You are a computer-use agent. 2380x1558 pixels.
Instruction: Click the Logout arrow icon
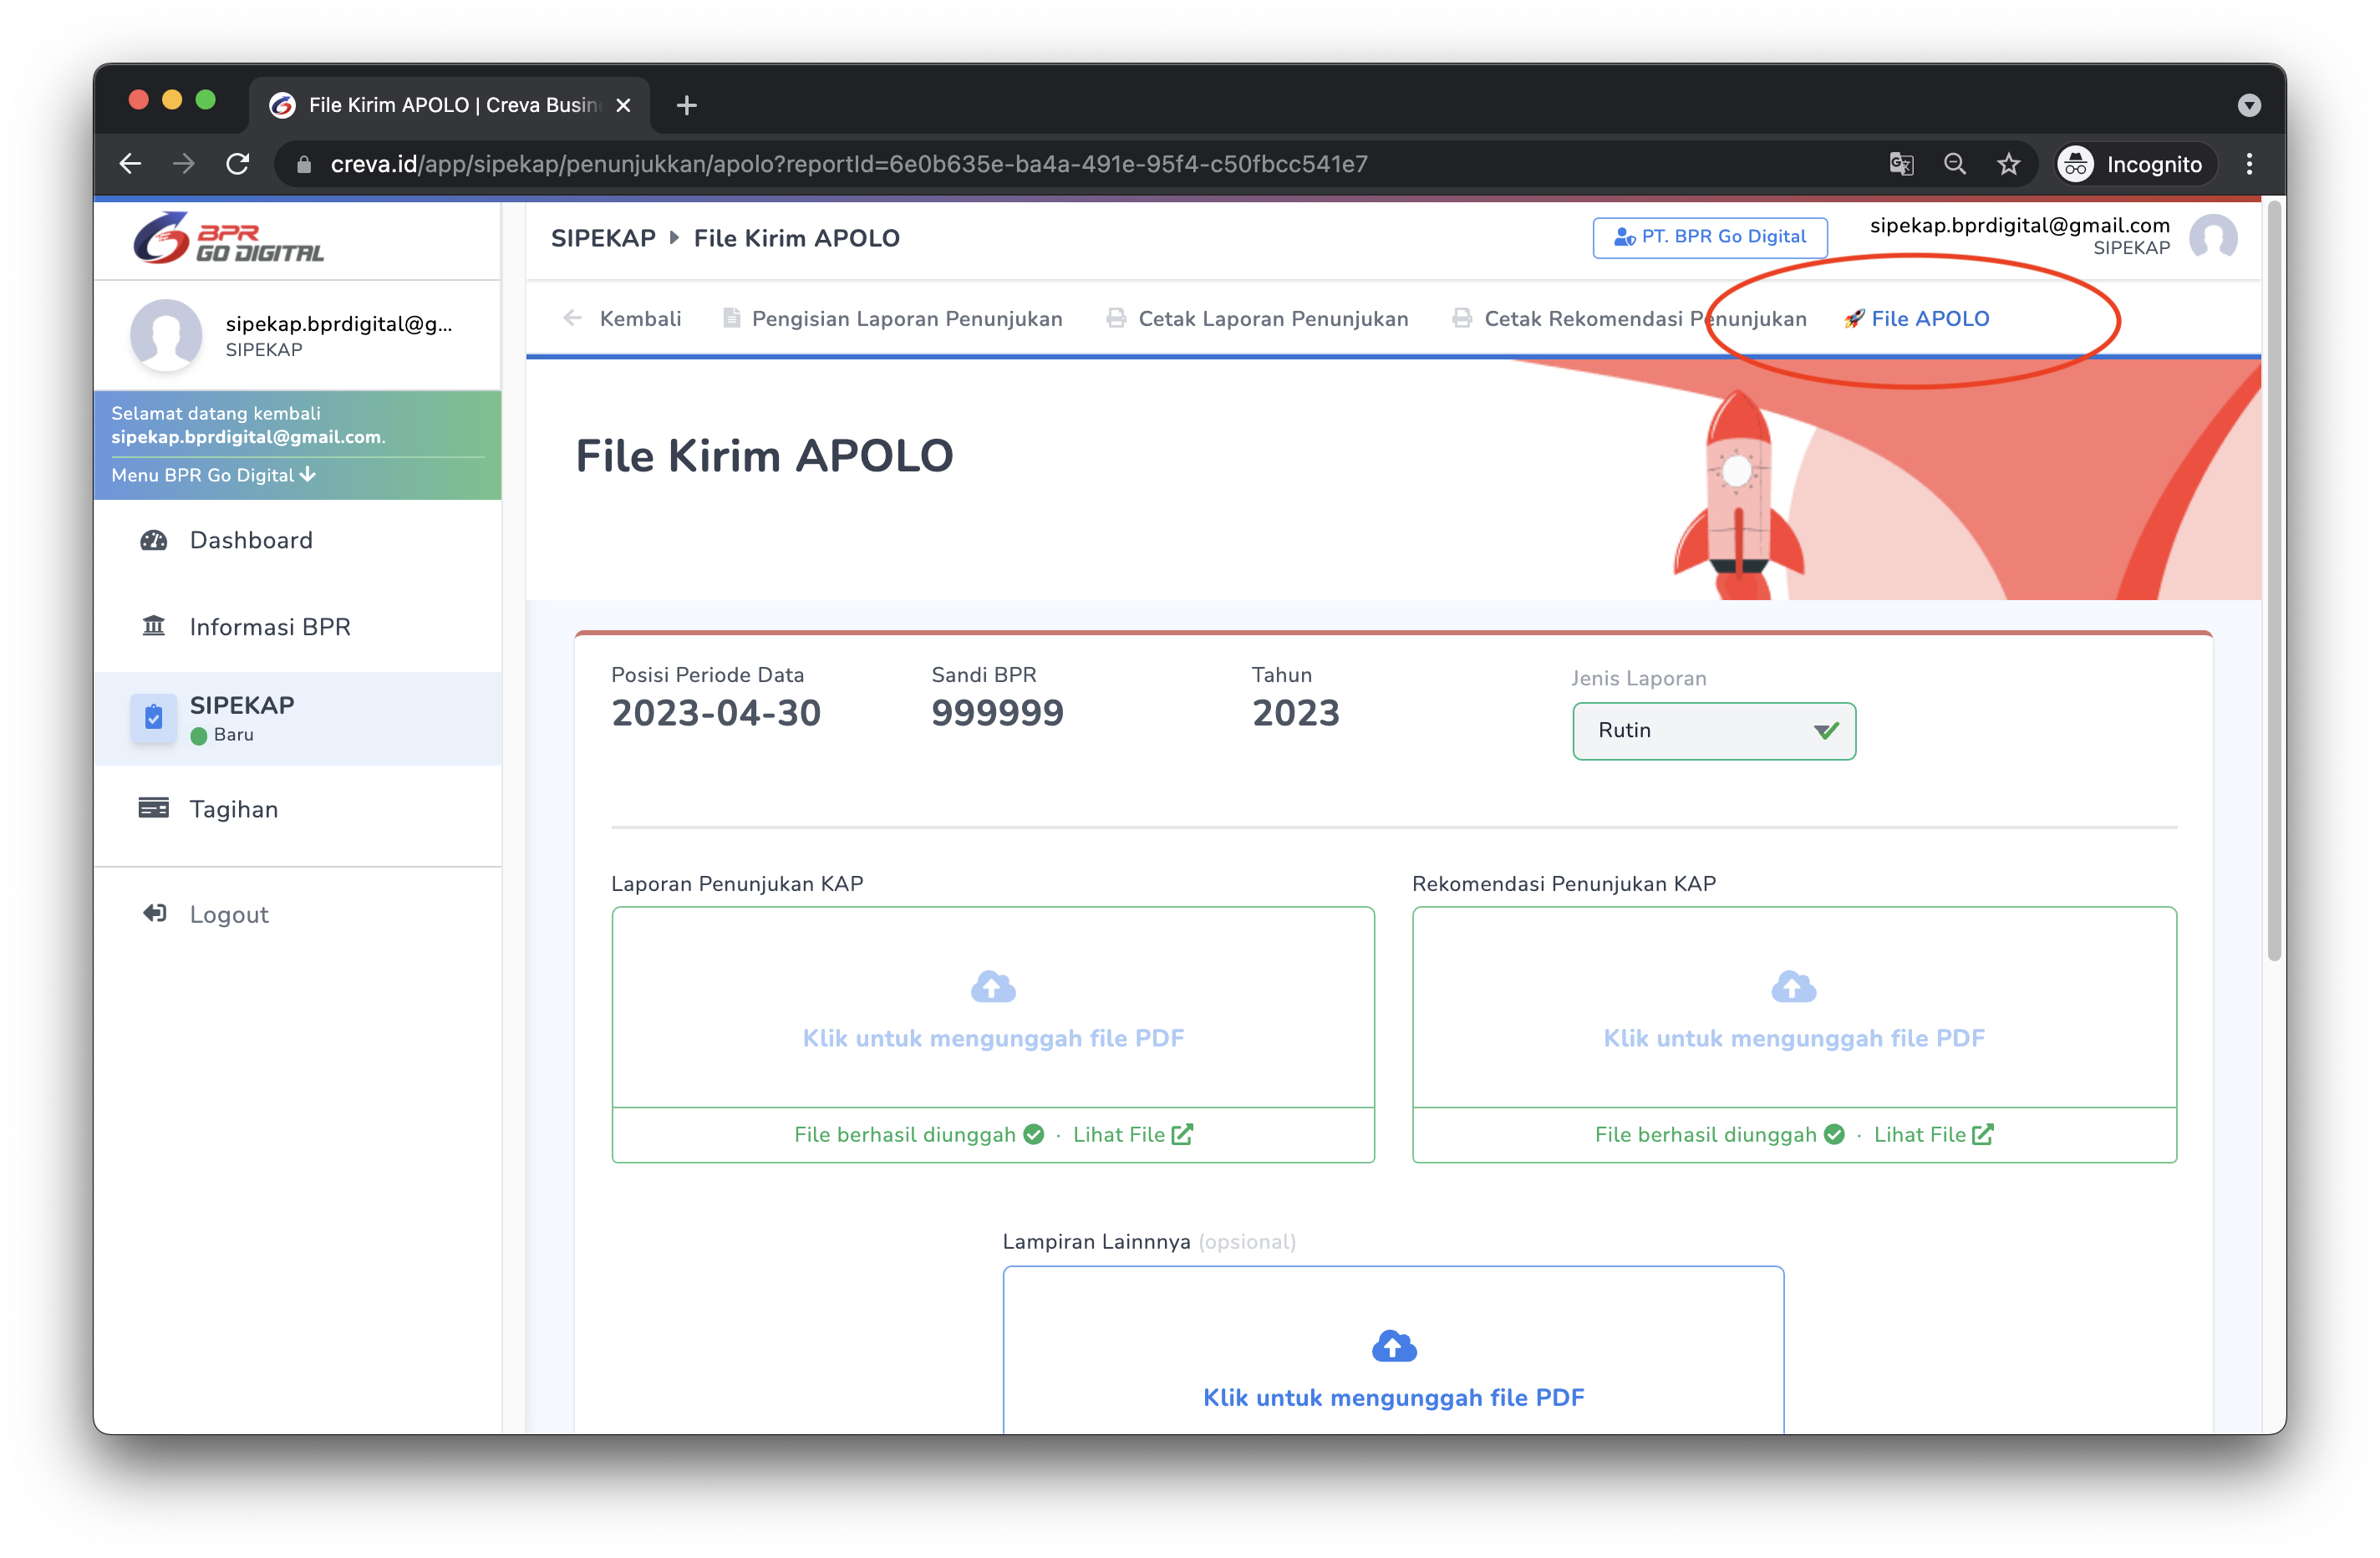tap(154, 913)
